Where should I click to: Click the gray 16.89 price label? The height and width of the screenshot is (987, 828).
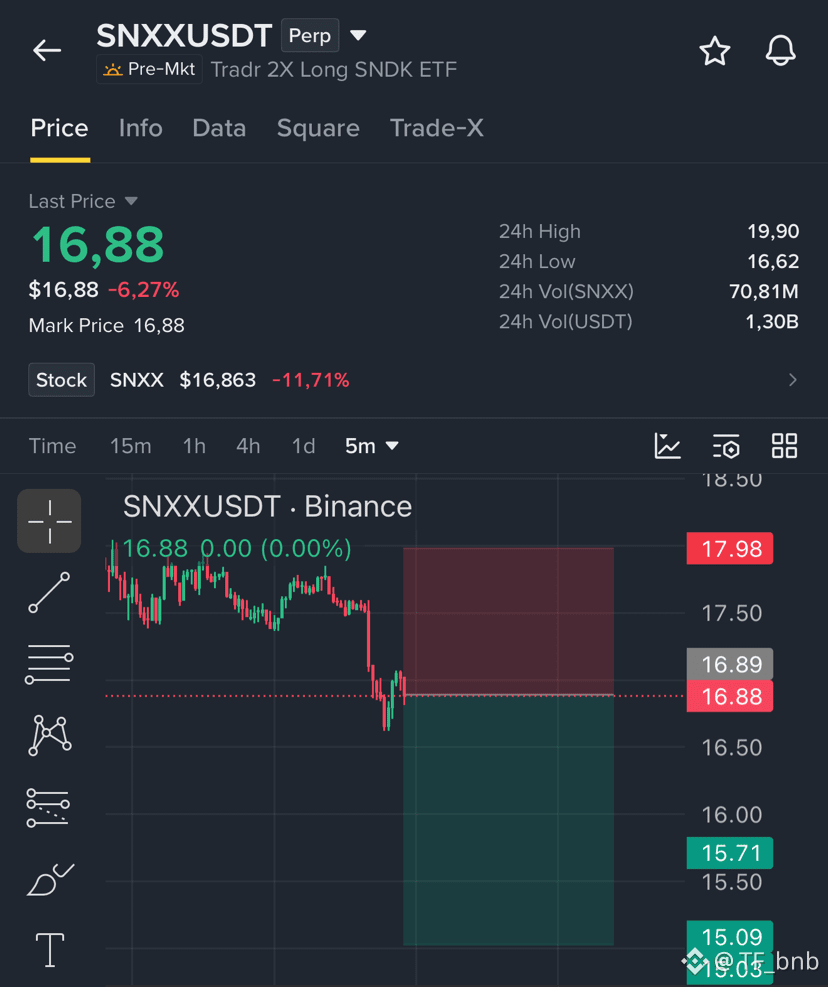[x=730, y=663]
